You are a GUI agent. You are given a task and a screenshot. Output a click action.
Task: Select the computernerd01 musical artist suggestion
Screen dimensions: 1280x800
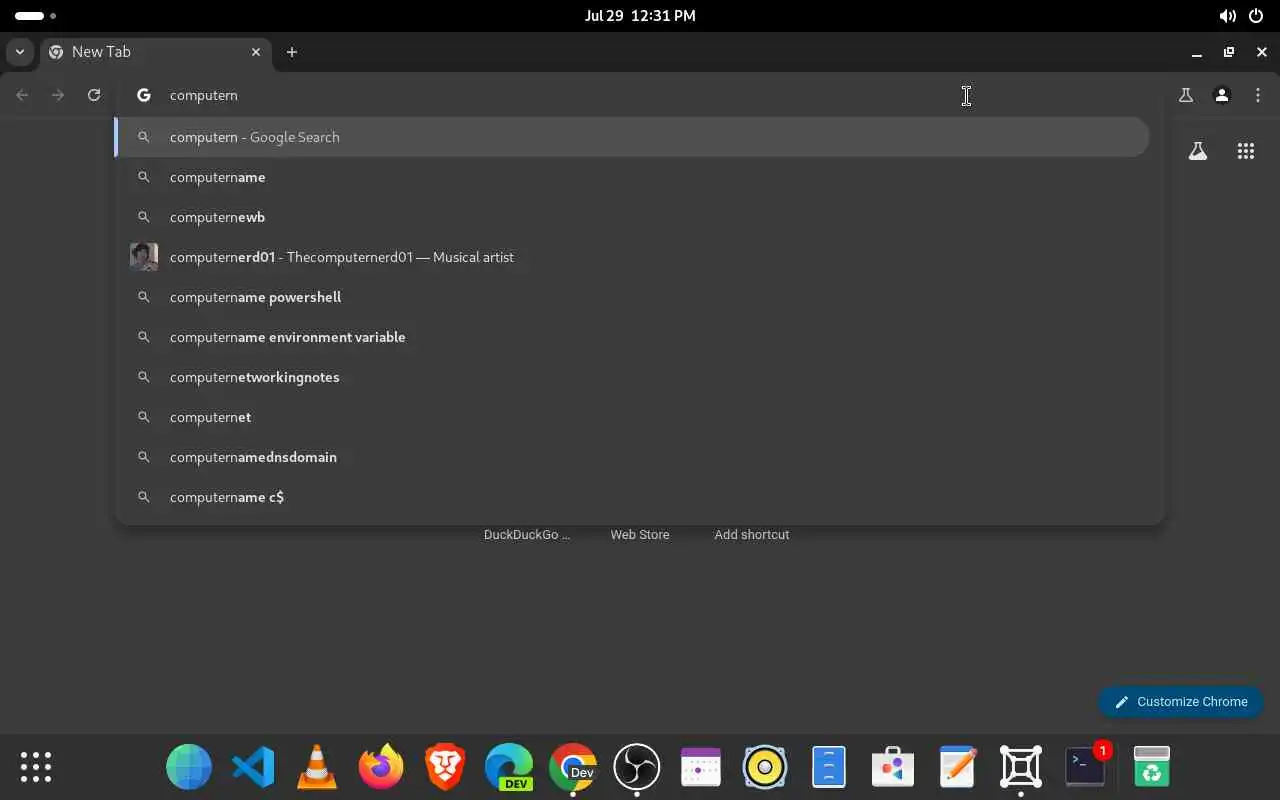coord(632,257)
